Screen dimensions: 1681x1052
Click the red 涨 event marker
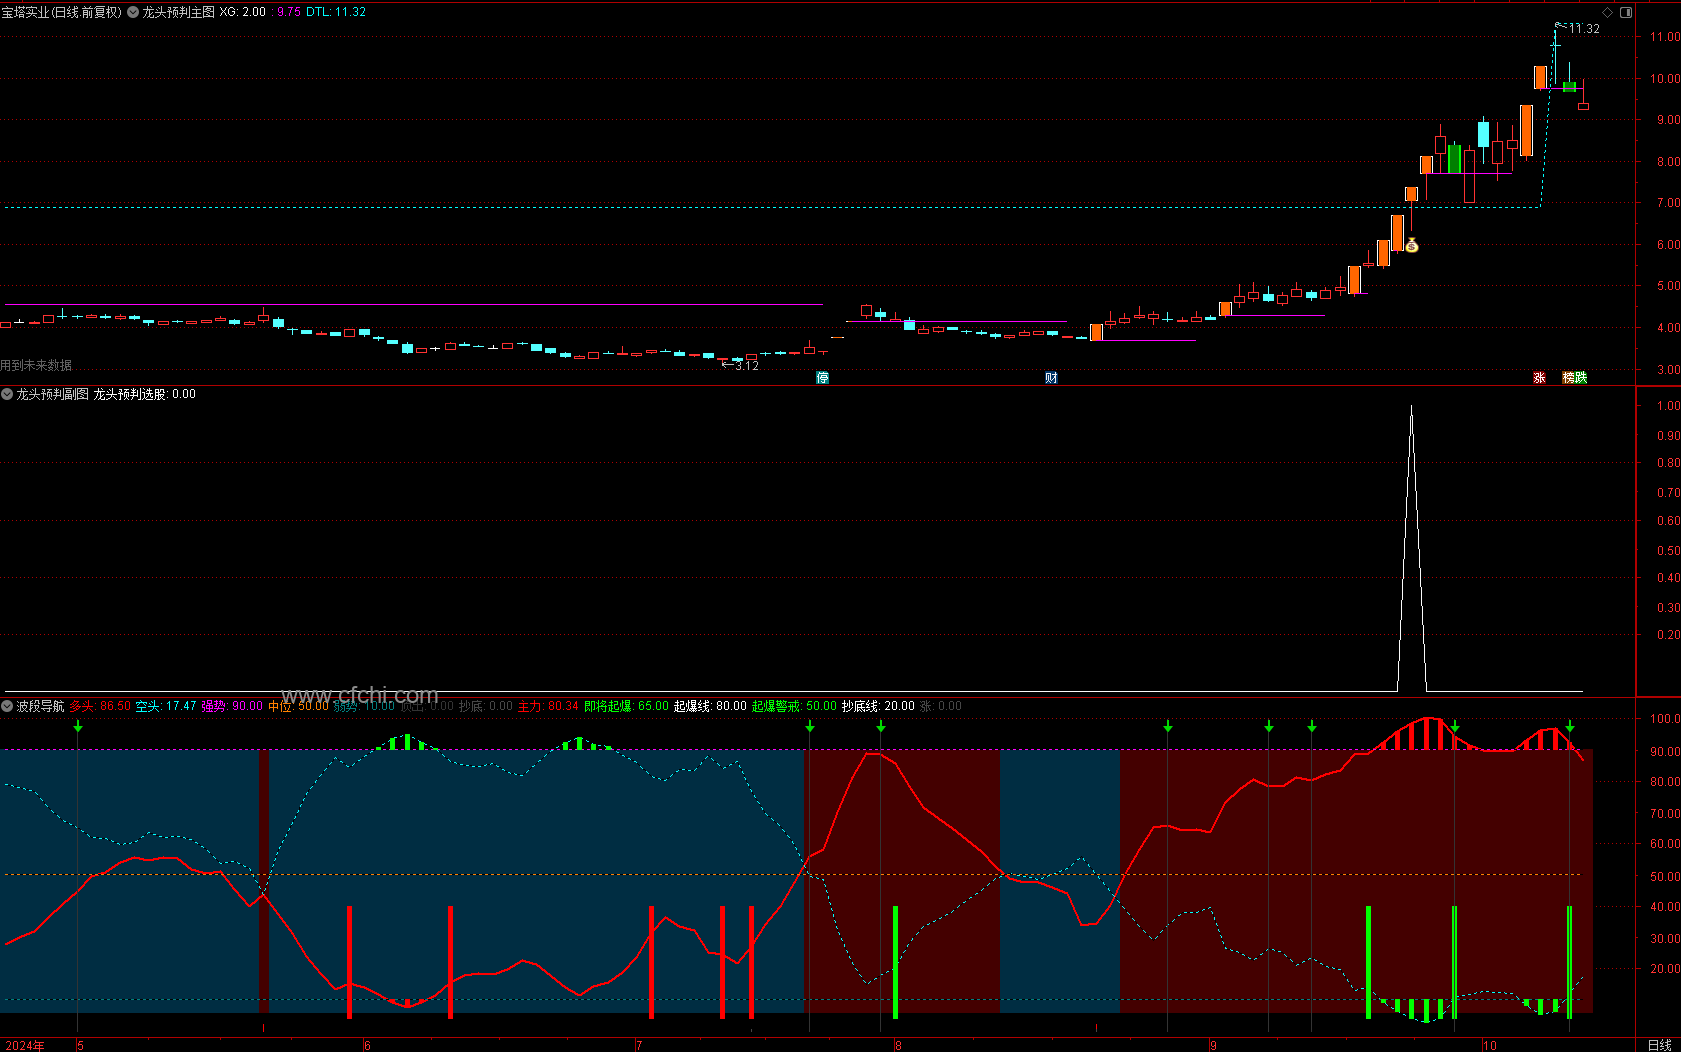coord(1539,377)
